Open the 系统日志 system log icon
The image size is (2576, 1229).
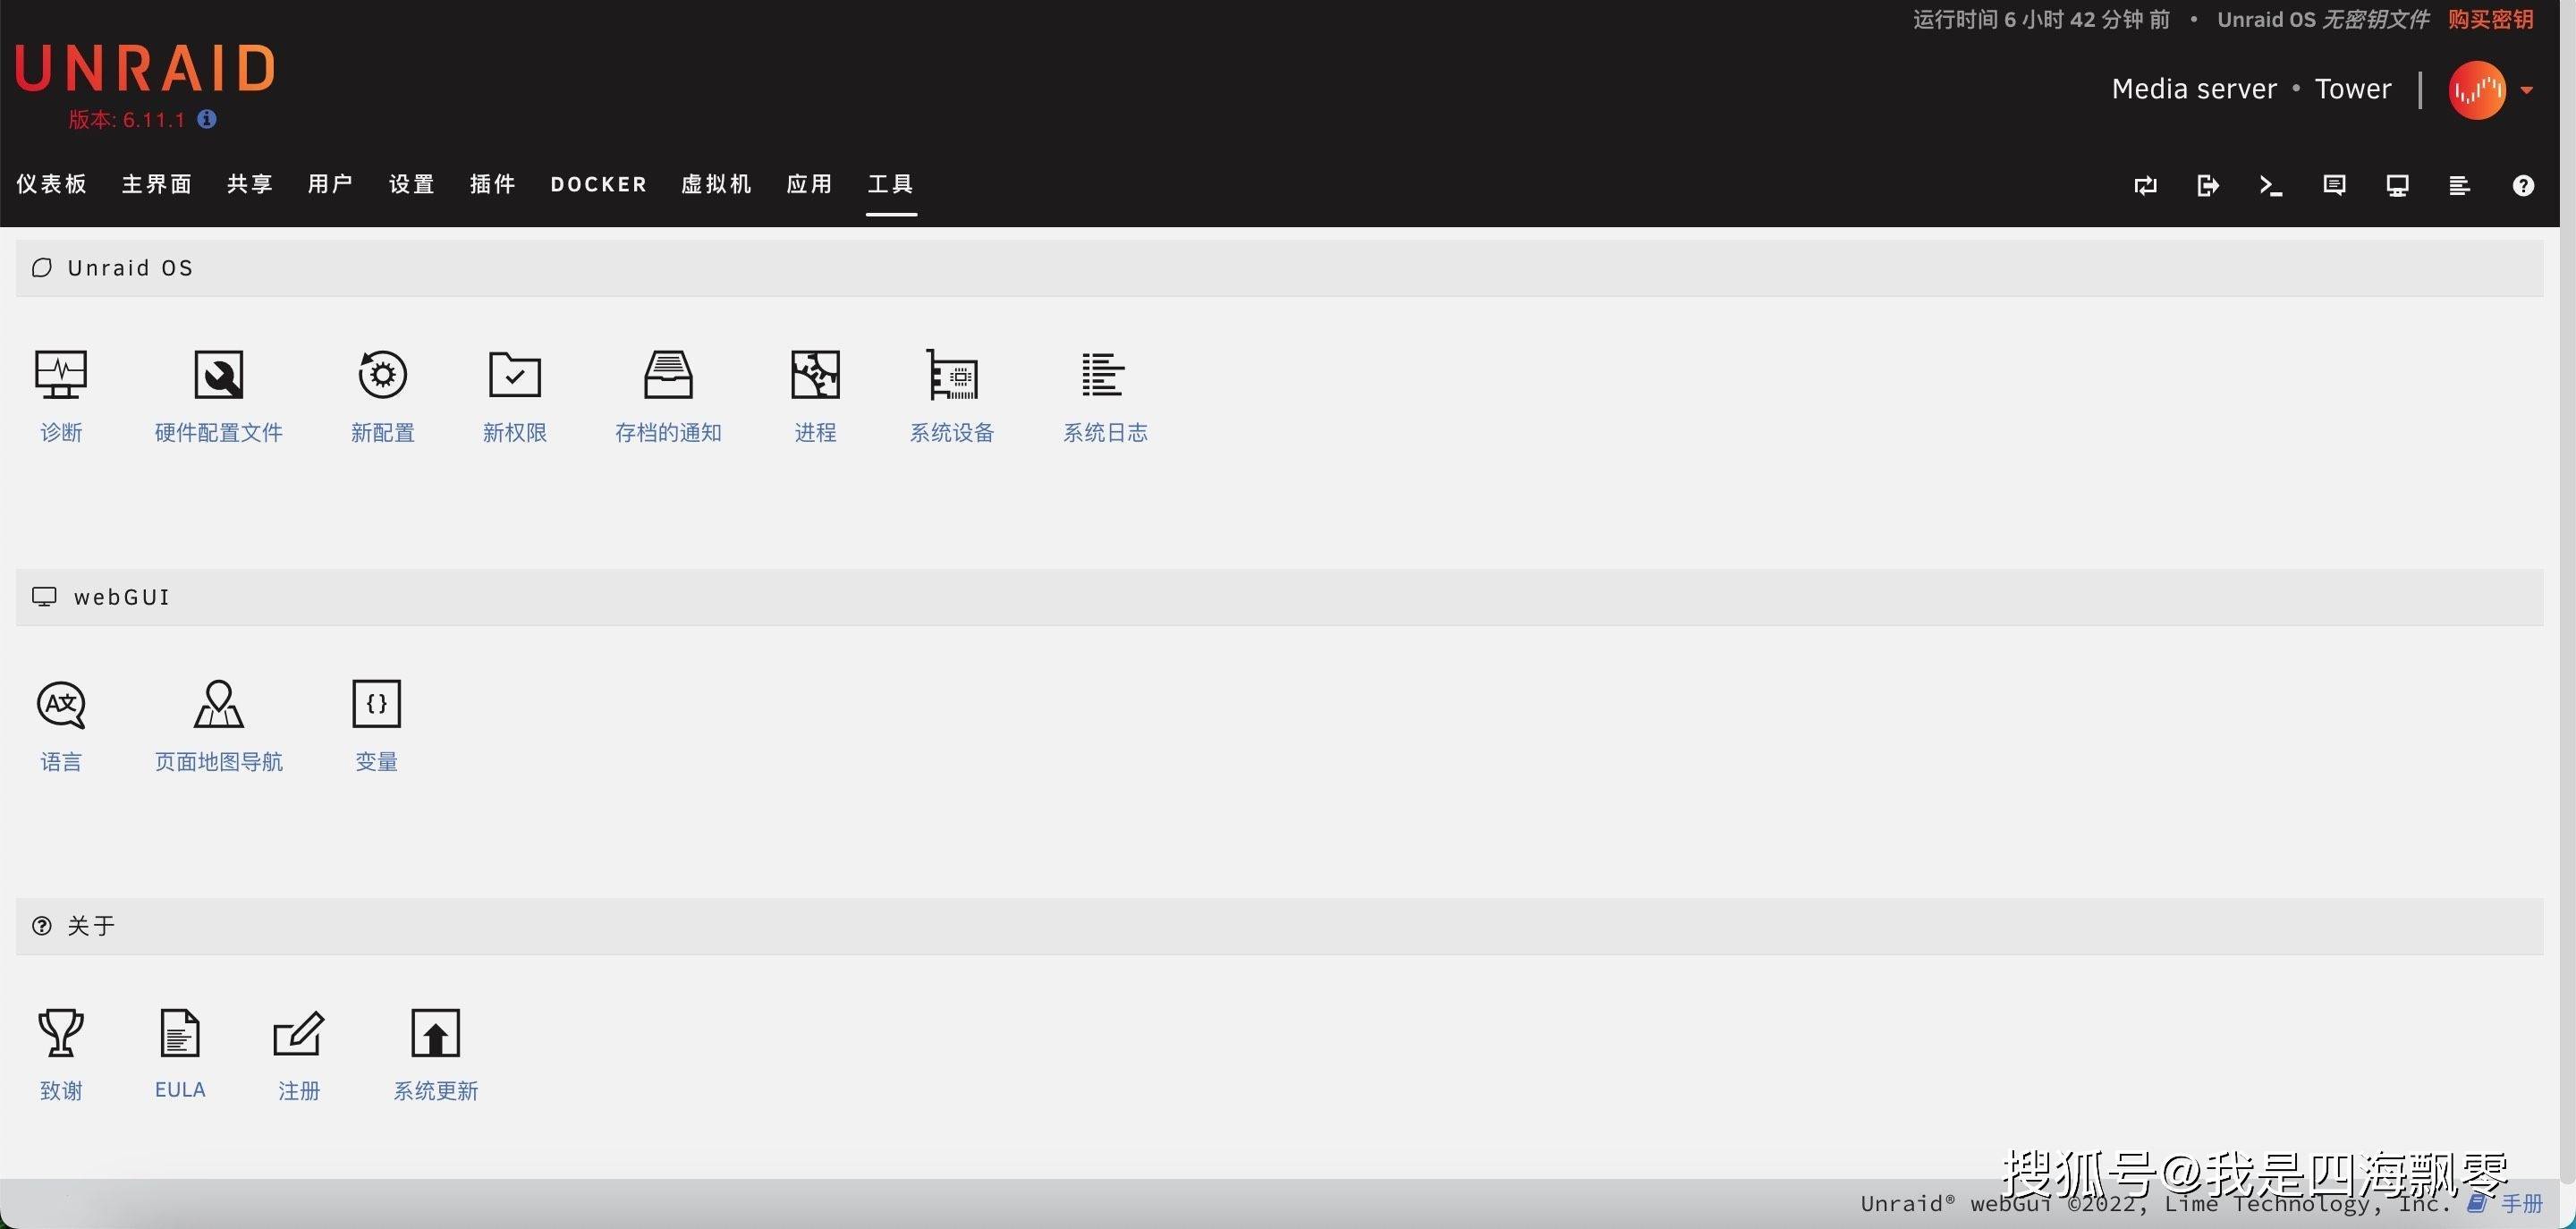[x=1104, y=374]
